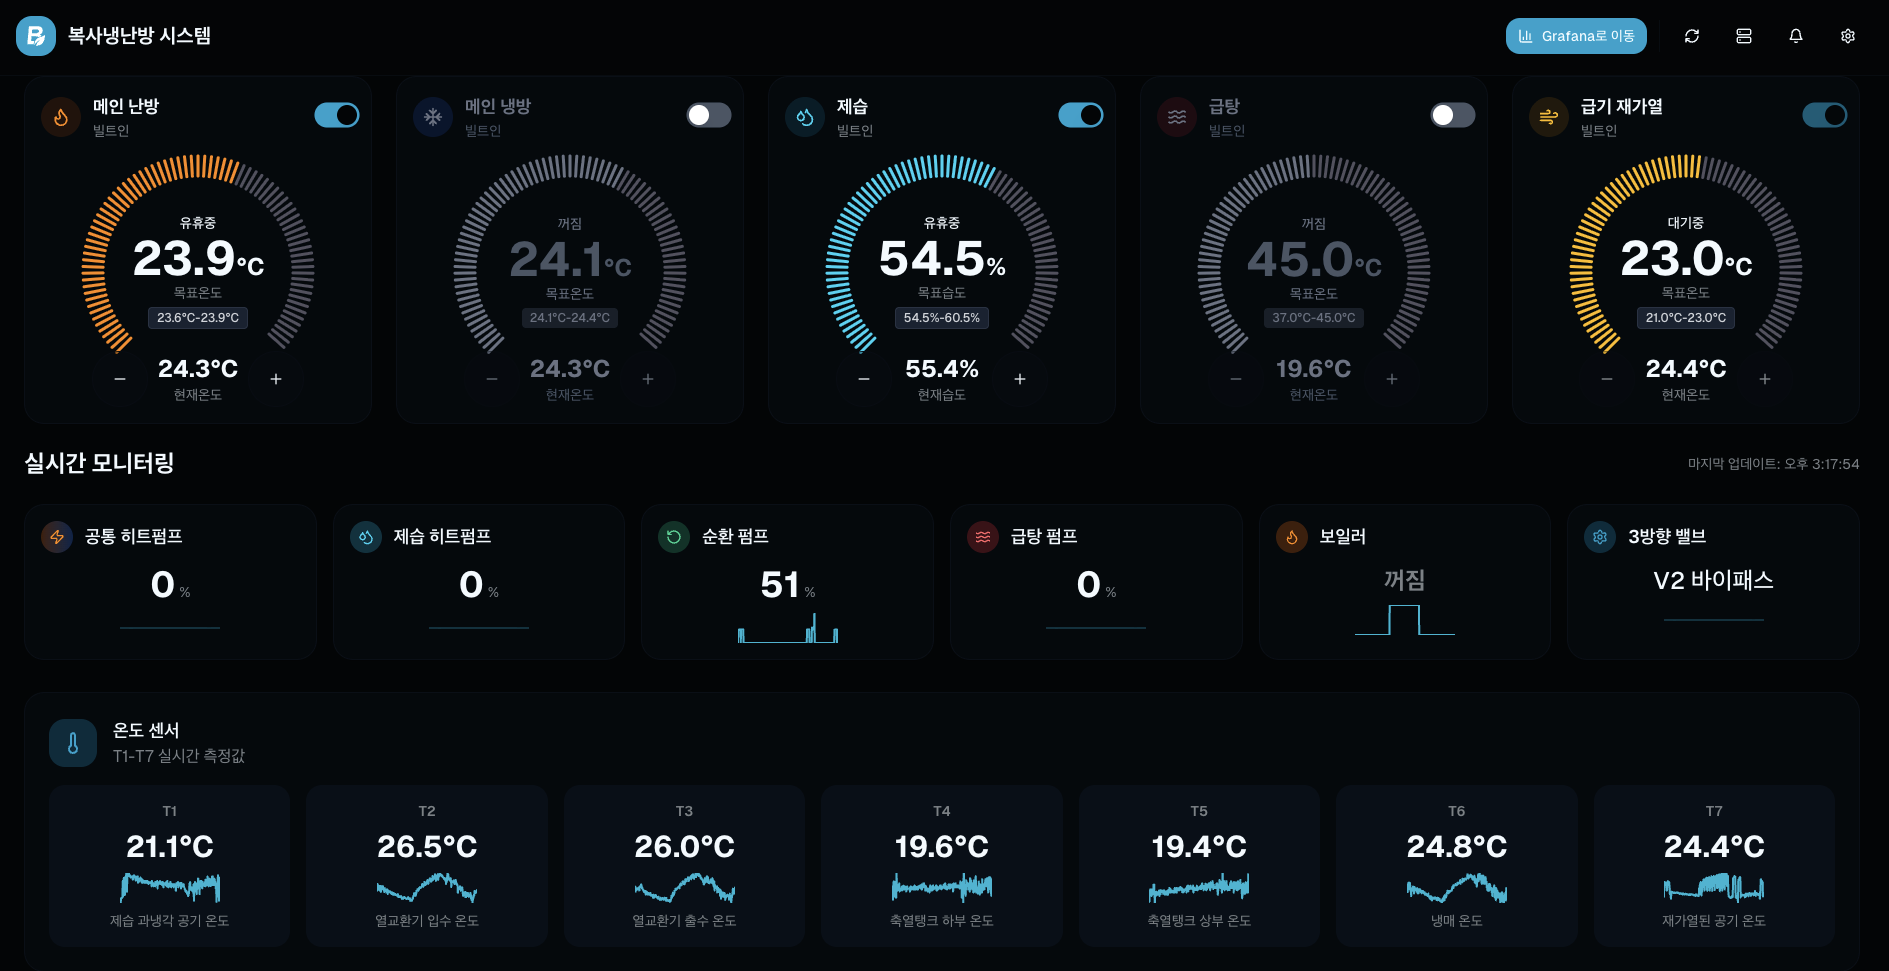Screen dimensions: 1889x971
Task: Click the 메인 냉방 snowflake icon
Action: (x=433, y=117)
